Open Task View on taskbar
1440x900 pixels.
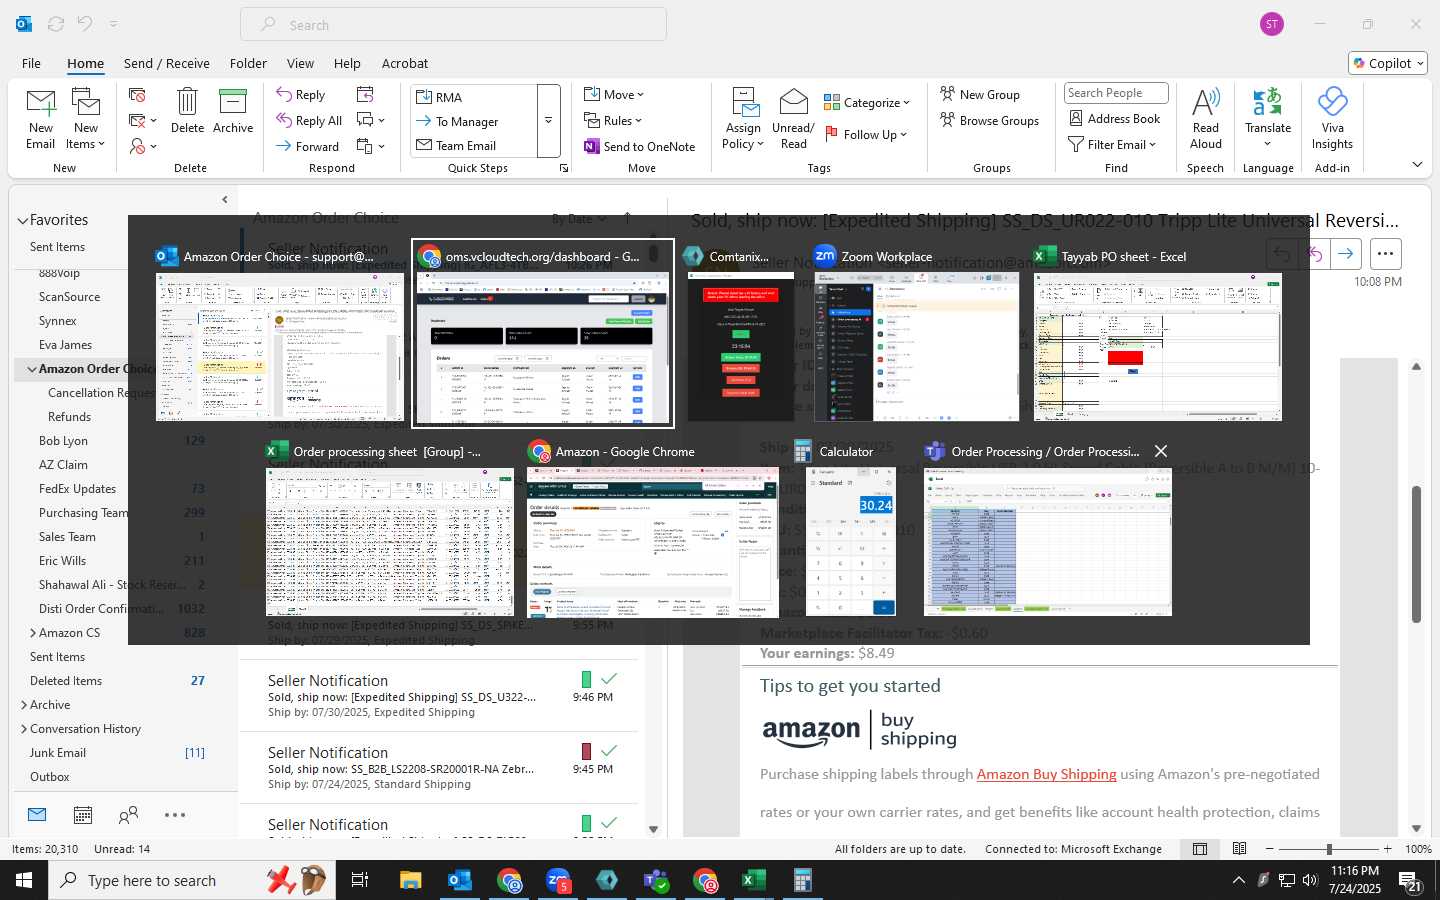point(359,880)
